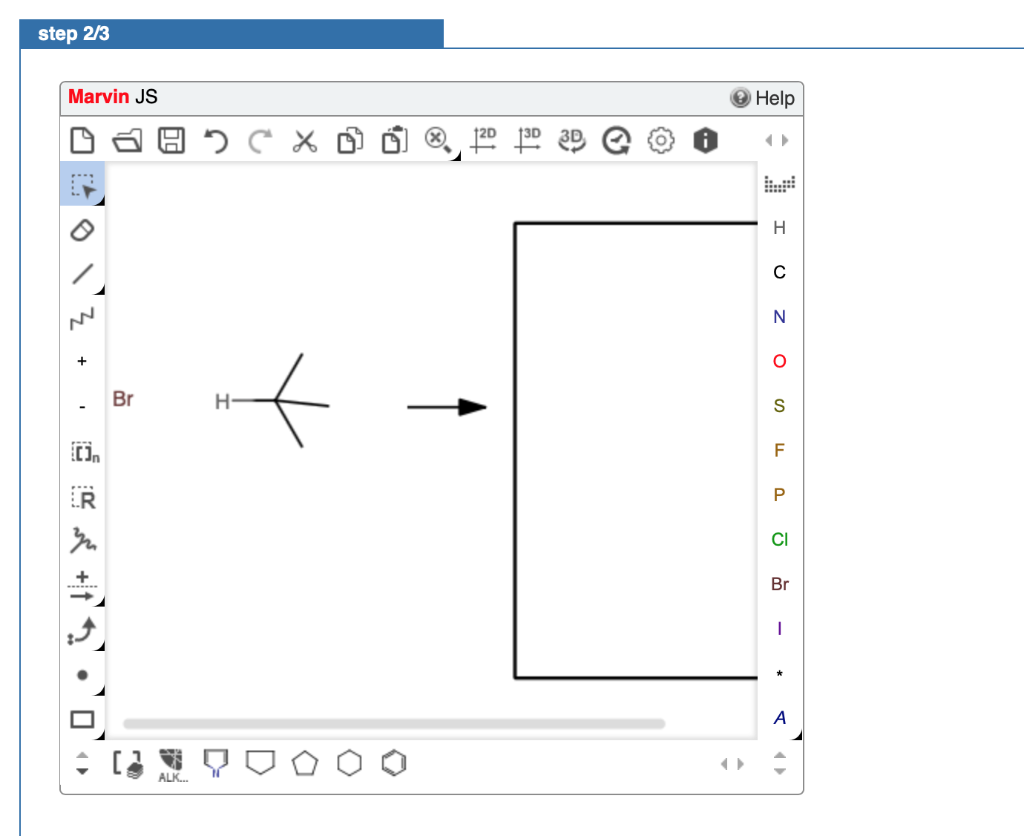The image size is (1024, 836).
Task: Enable the positive charge tool
Action: pyautogui.click(x=82, y=361)
